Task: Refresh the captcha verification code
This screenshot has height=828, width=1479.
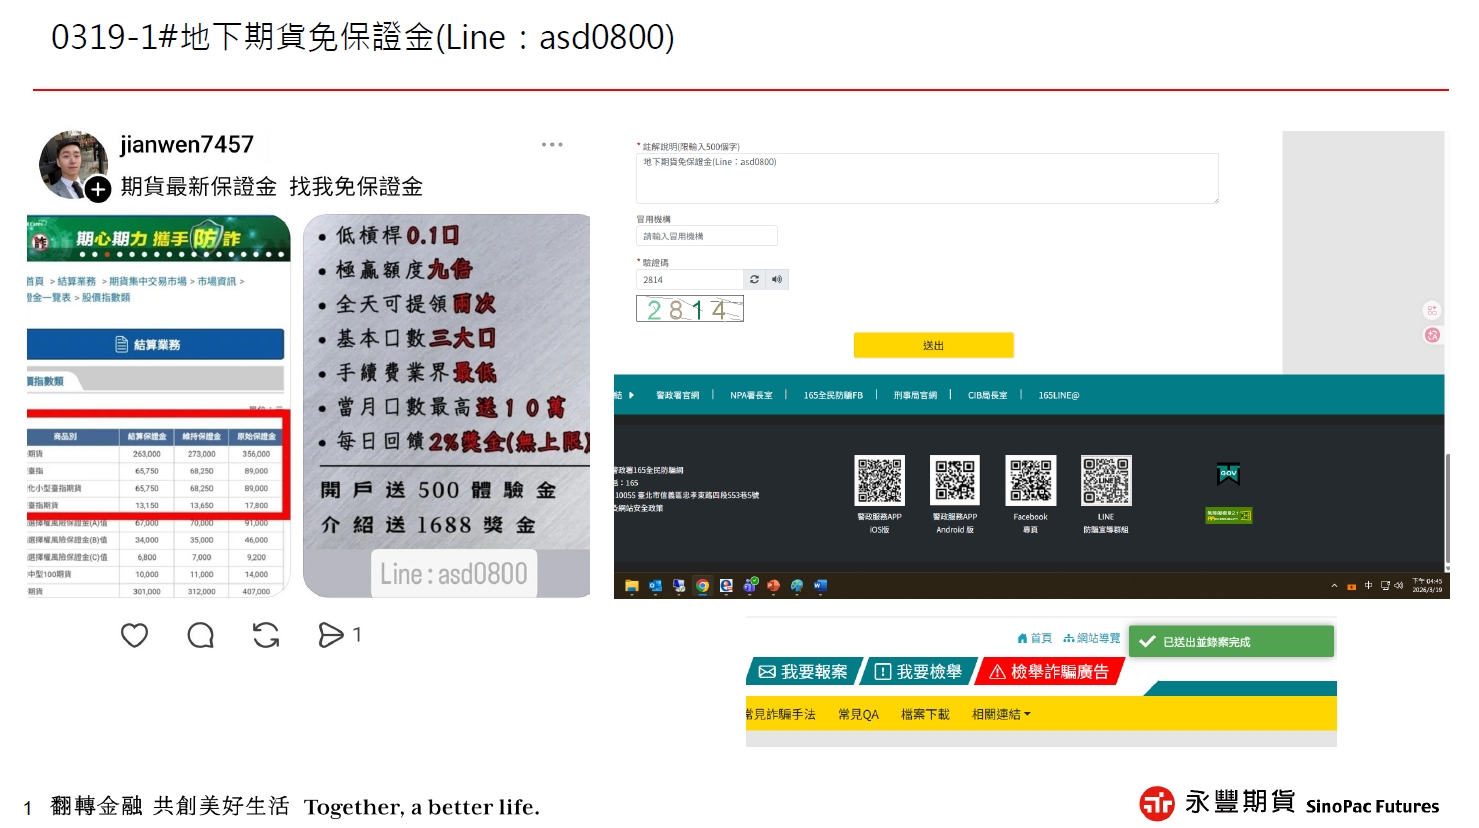Action: click(754, 280)
